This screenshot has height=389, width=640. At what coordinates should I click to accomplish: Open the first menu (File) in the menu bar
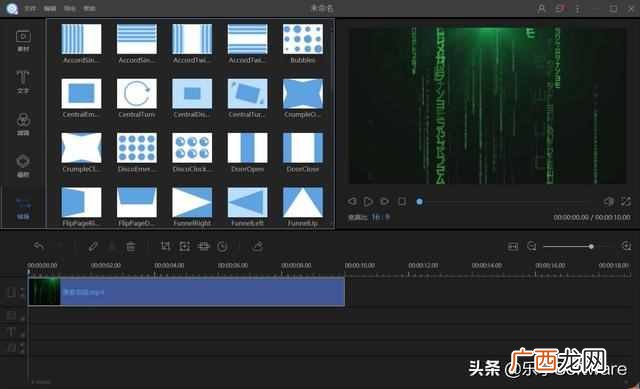(x=30, y=8)
